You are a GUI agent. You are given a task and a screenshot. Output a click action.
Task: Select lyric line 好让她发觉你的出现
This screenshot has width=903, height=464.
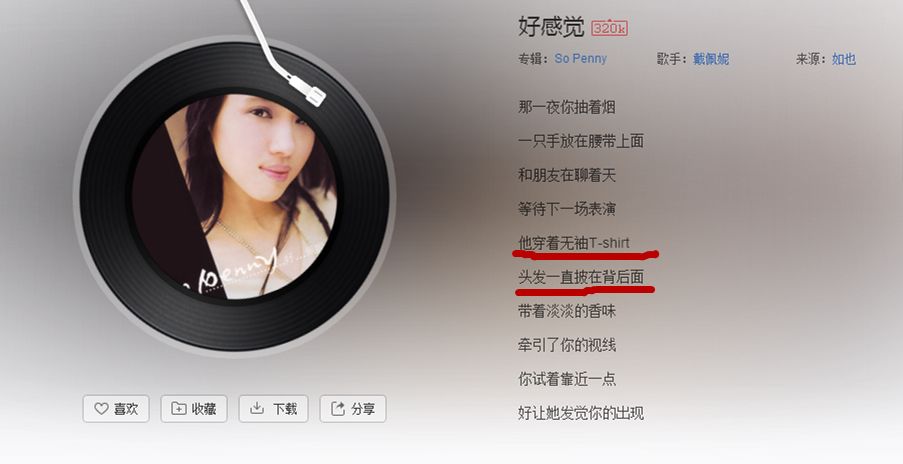[x=580, y=413]
